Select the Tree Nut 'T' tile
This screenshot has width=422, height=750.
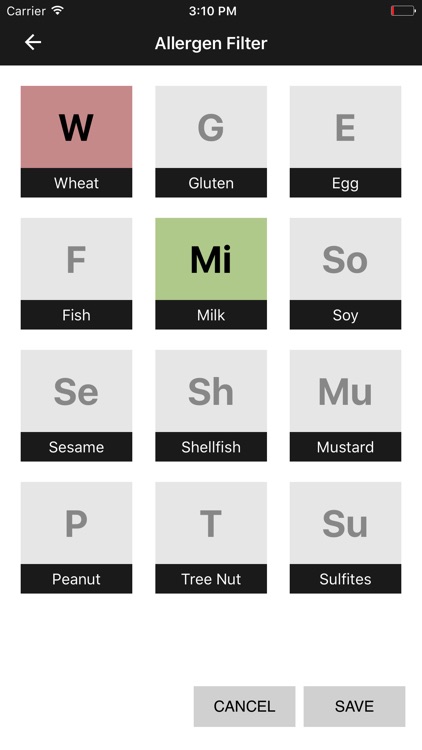211,538
